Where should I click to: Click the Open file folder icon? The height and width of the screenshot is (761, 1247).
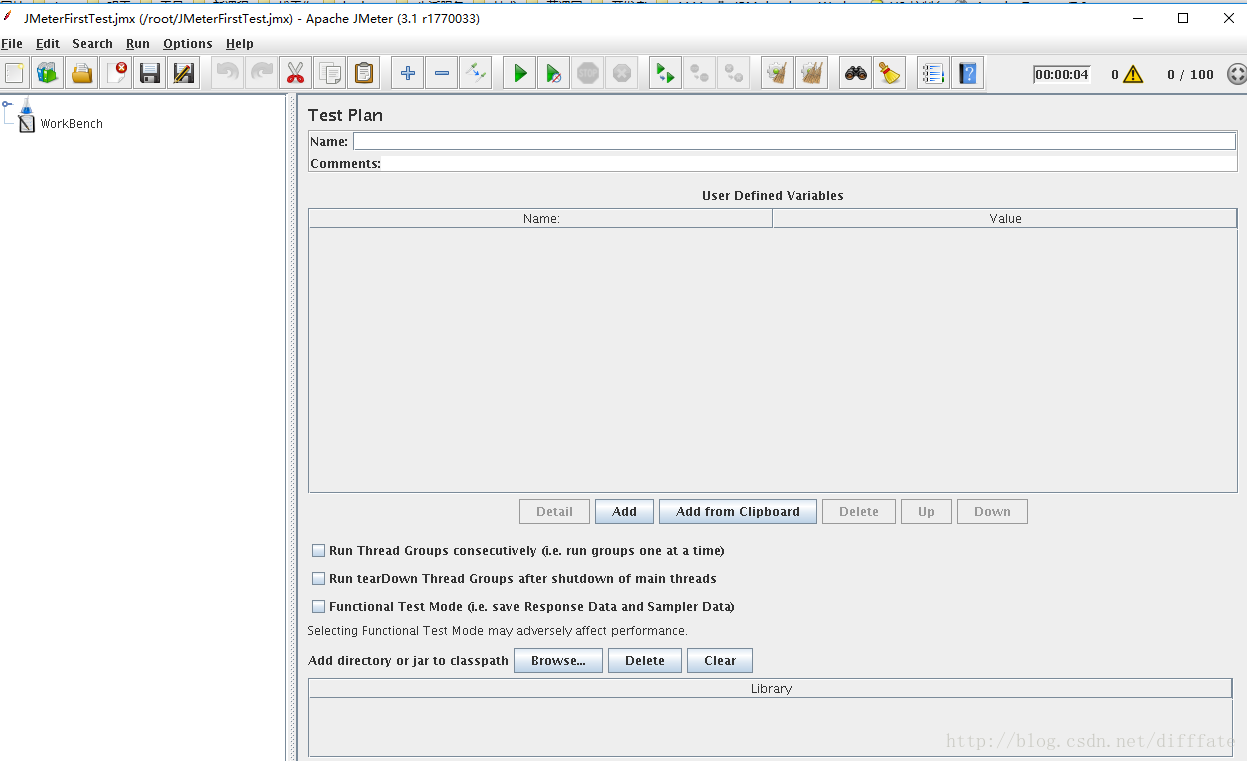coord(82,73)
